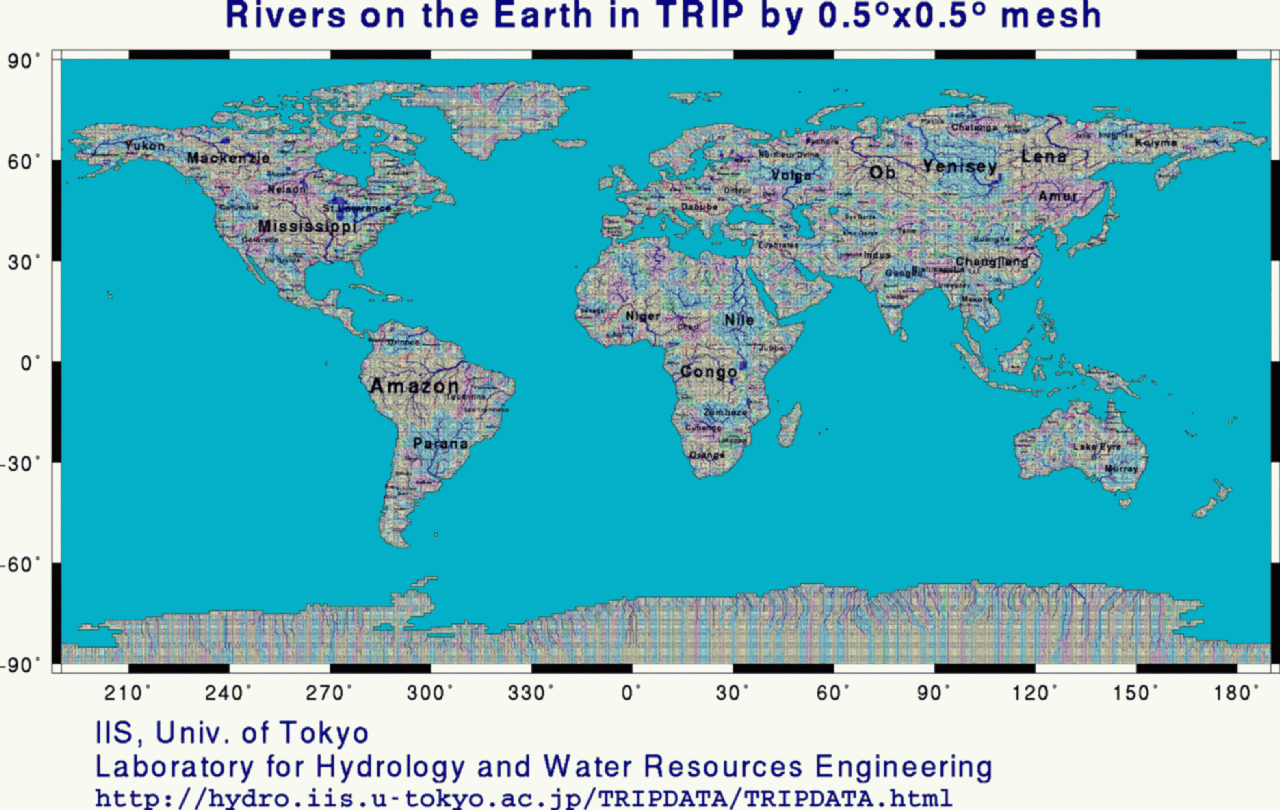Select the 270° longitude axis label
1280x810 pixels.
(x=331, y=693)
